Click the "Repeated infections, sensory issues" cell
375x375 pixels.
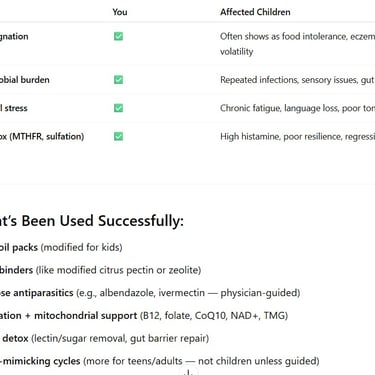pos(297,80)
